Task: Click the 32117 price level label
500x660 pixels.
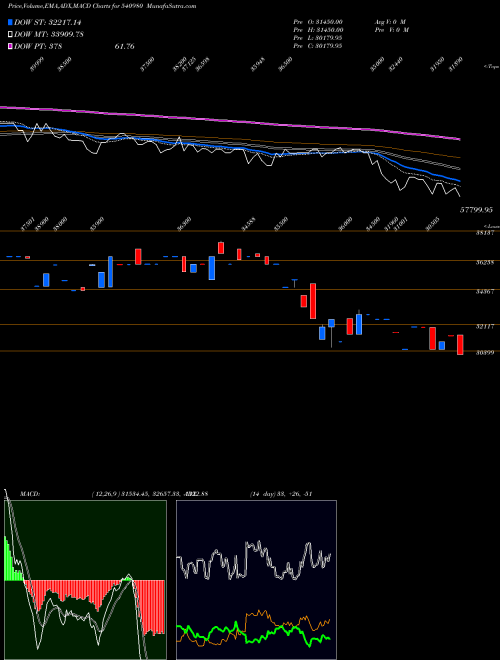Action: 487,326
